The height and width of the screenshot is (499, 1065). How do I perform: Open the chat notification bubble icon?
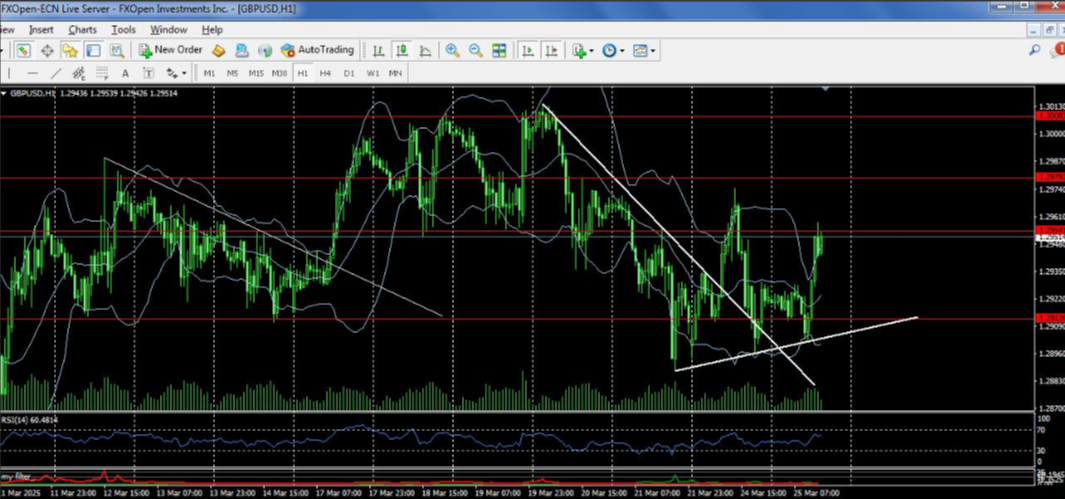click(x=1058, y=50)
